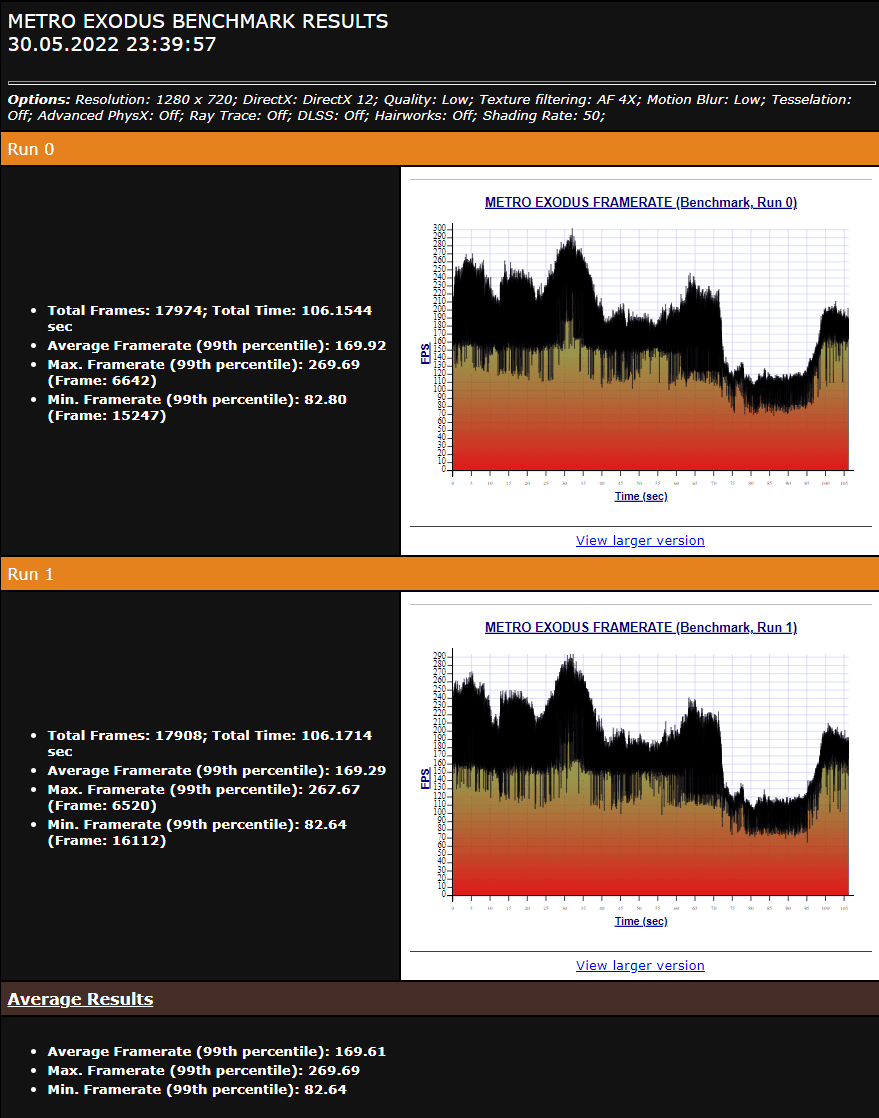
Task: Open the Run 1 framerate chart title link
Action: pos(640,627)
